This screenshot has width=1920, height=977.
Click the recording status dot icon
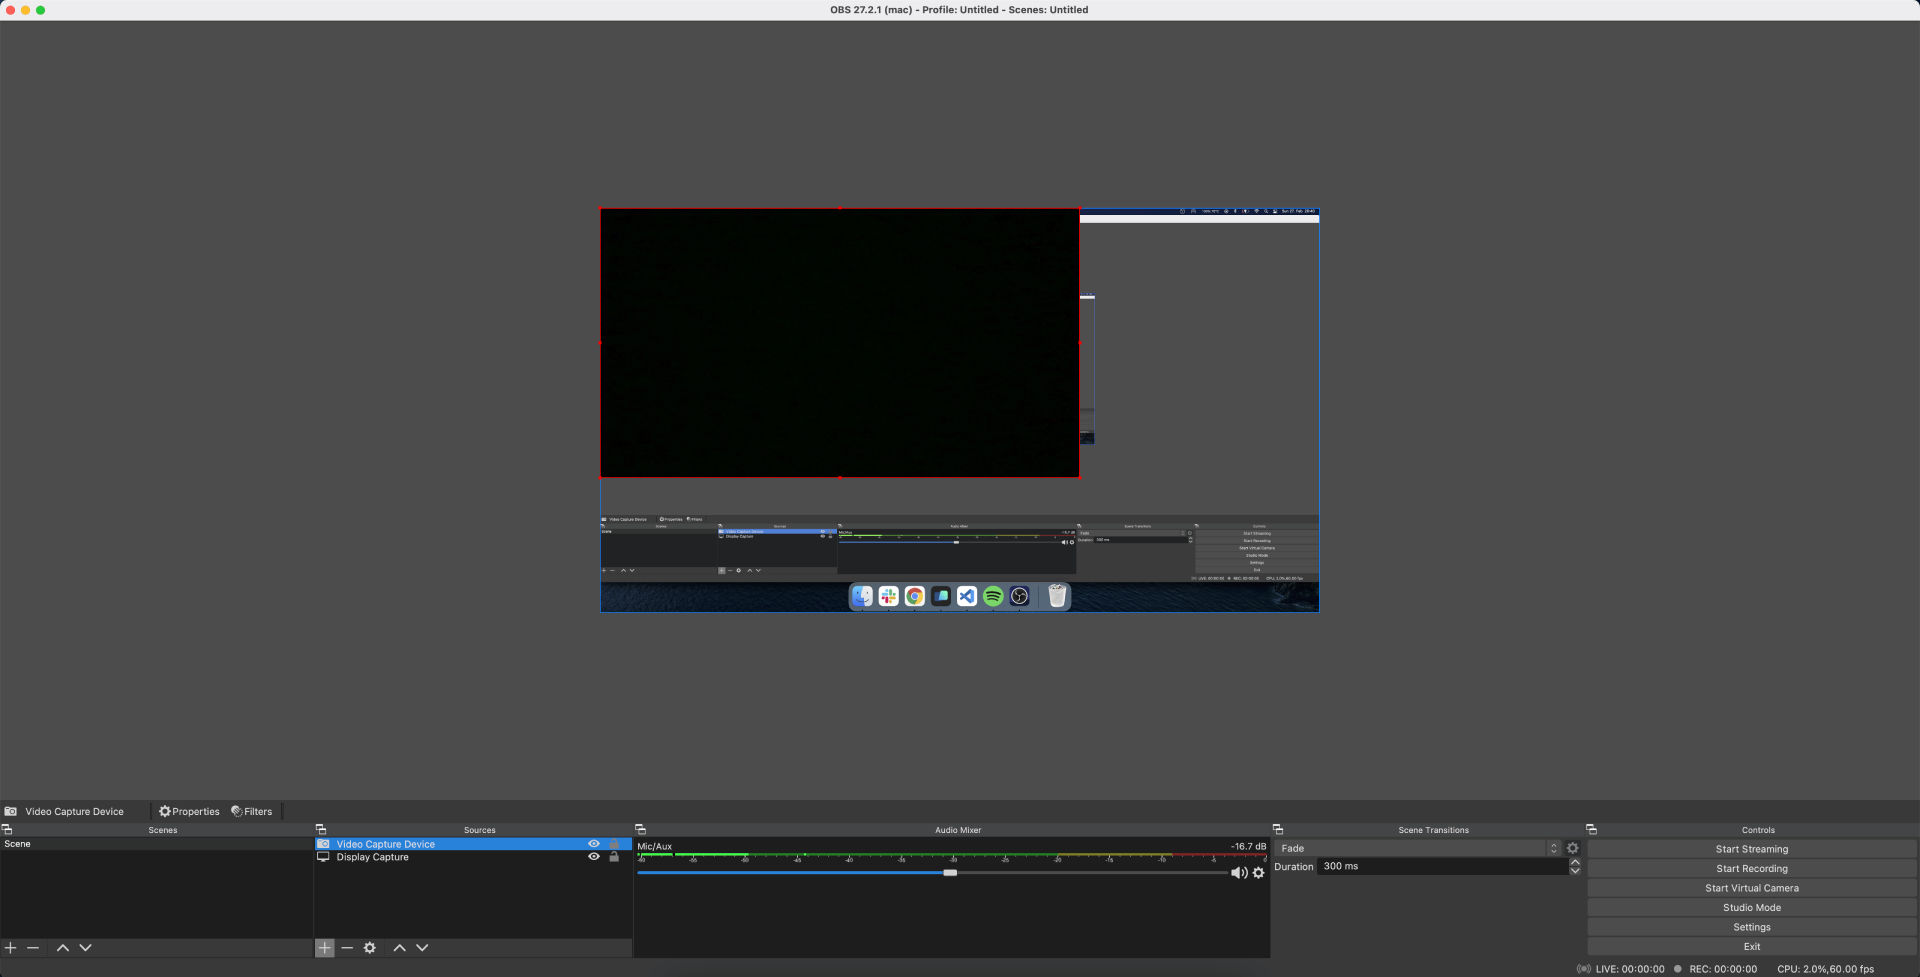click(1678, 969)
